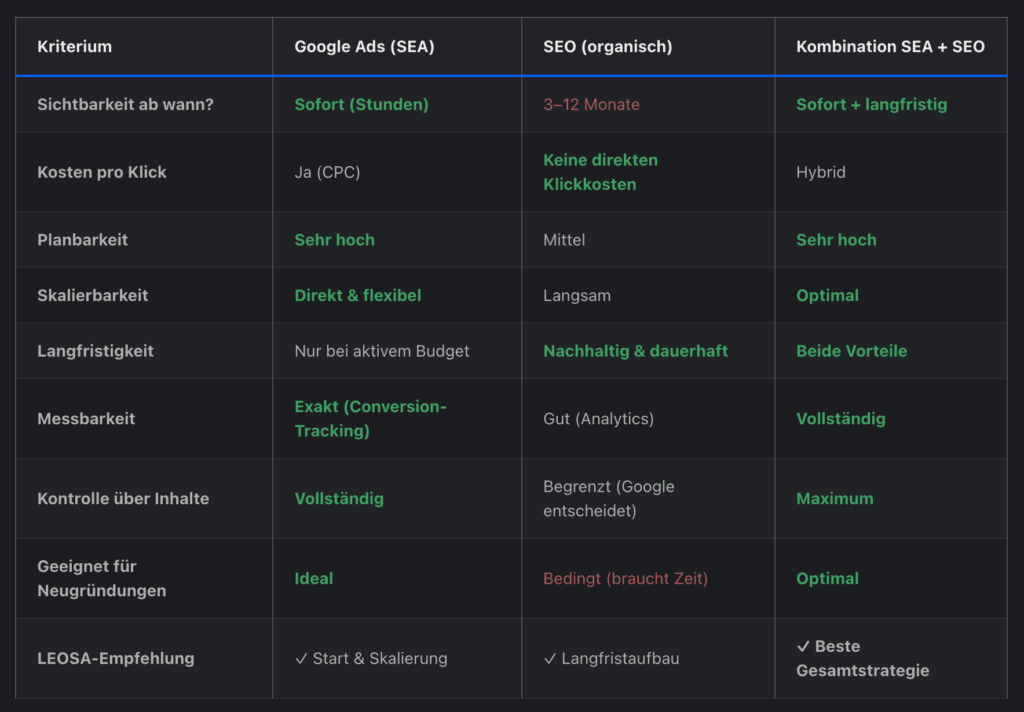Select the 'Nur bei aktivem Budget' cell

coord(381,351)
